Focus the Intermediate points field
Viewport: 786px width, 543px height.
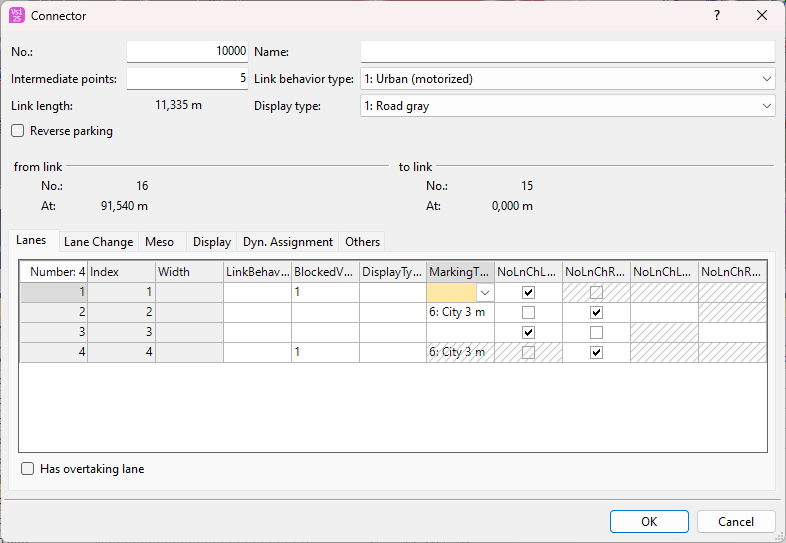click(x=187, y=79)
